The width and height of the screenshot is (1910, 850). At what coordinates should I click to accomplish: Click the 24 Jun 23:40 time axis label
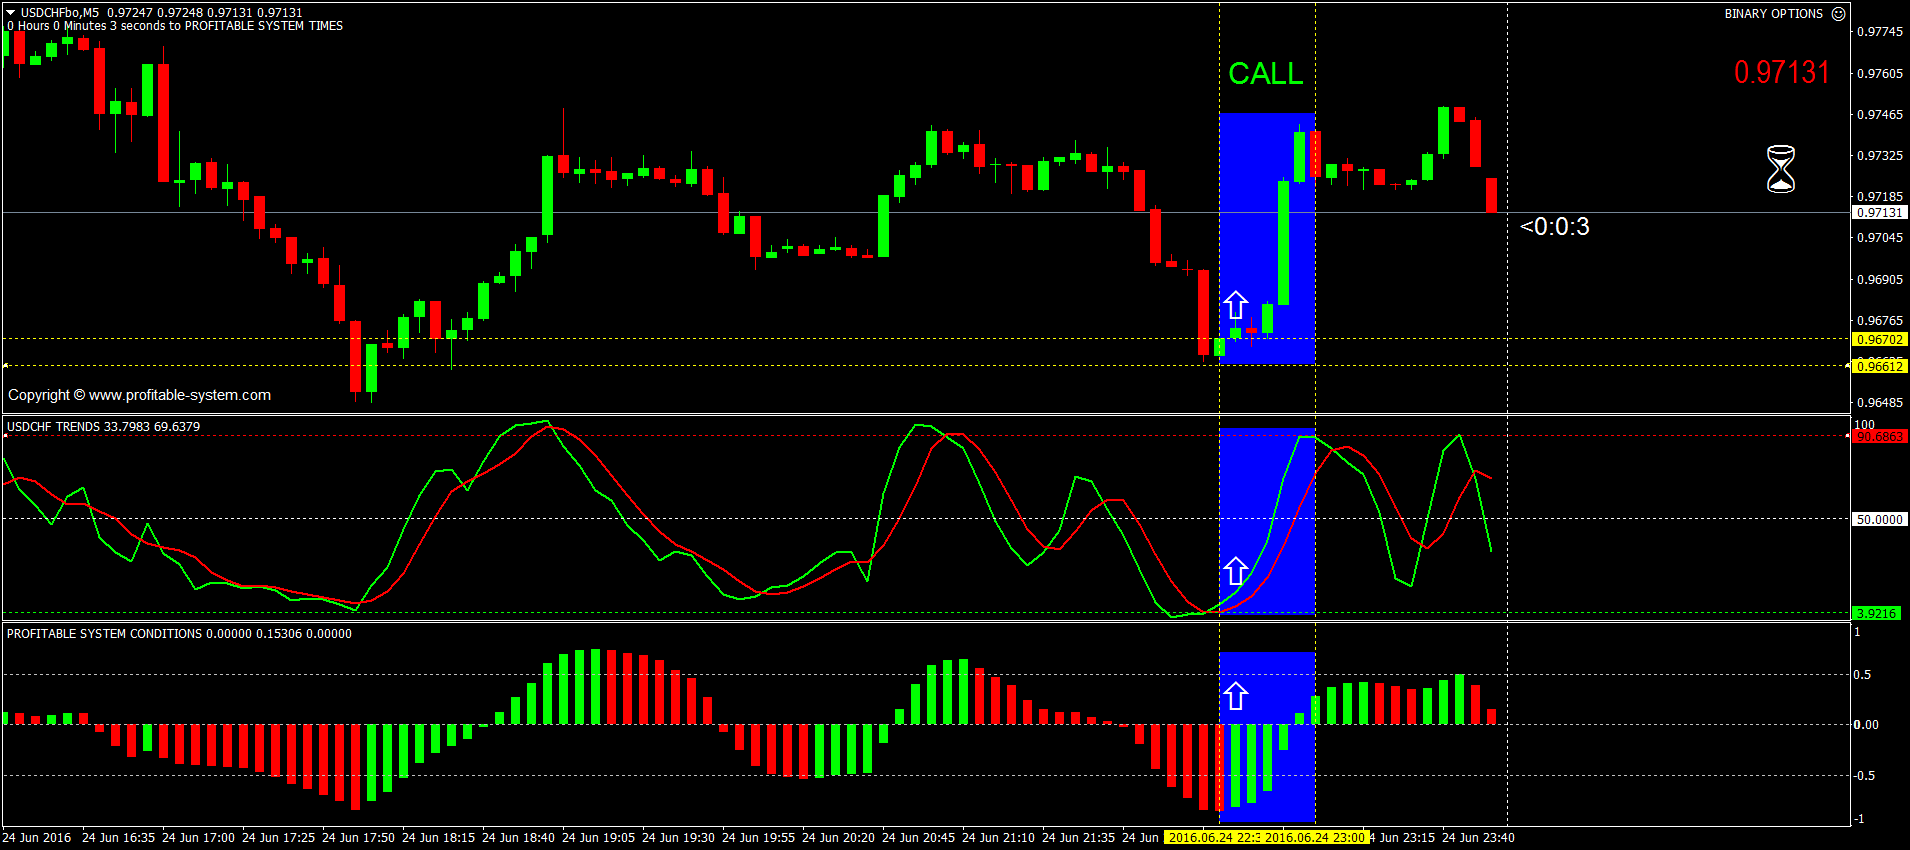(x=1478, y=838)
